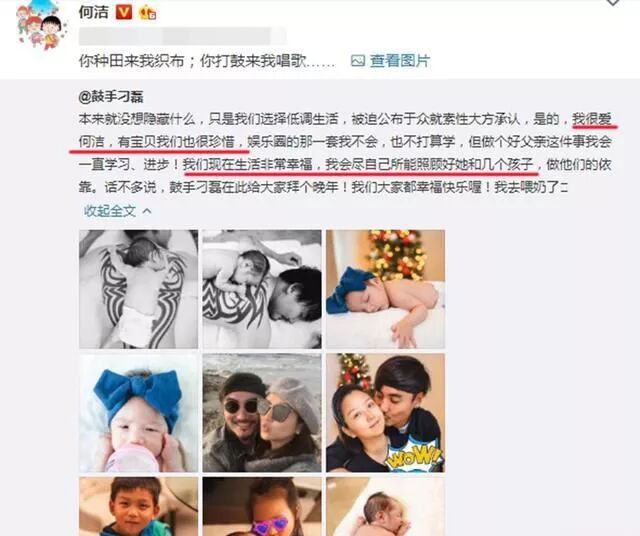This screenshot has width=640, height=536.
Task: Open @鼓手刁磊 mention link
Action: 111,97
